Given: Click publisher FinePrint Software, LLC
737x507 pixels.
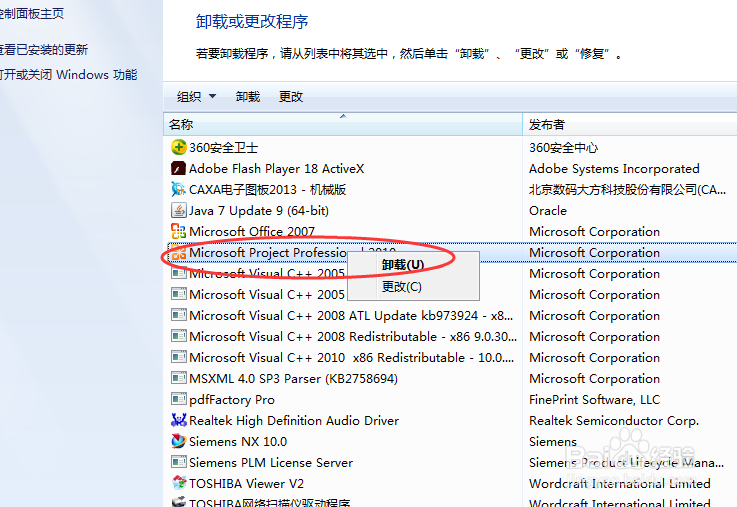Looking at the screenshot, I should coord(594,399).
